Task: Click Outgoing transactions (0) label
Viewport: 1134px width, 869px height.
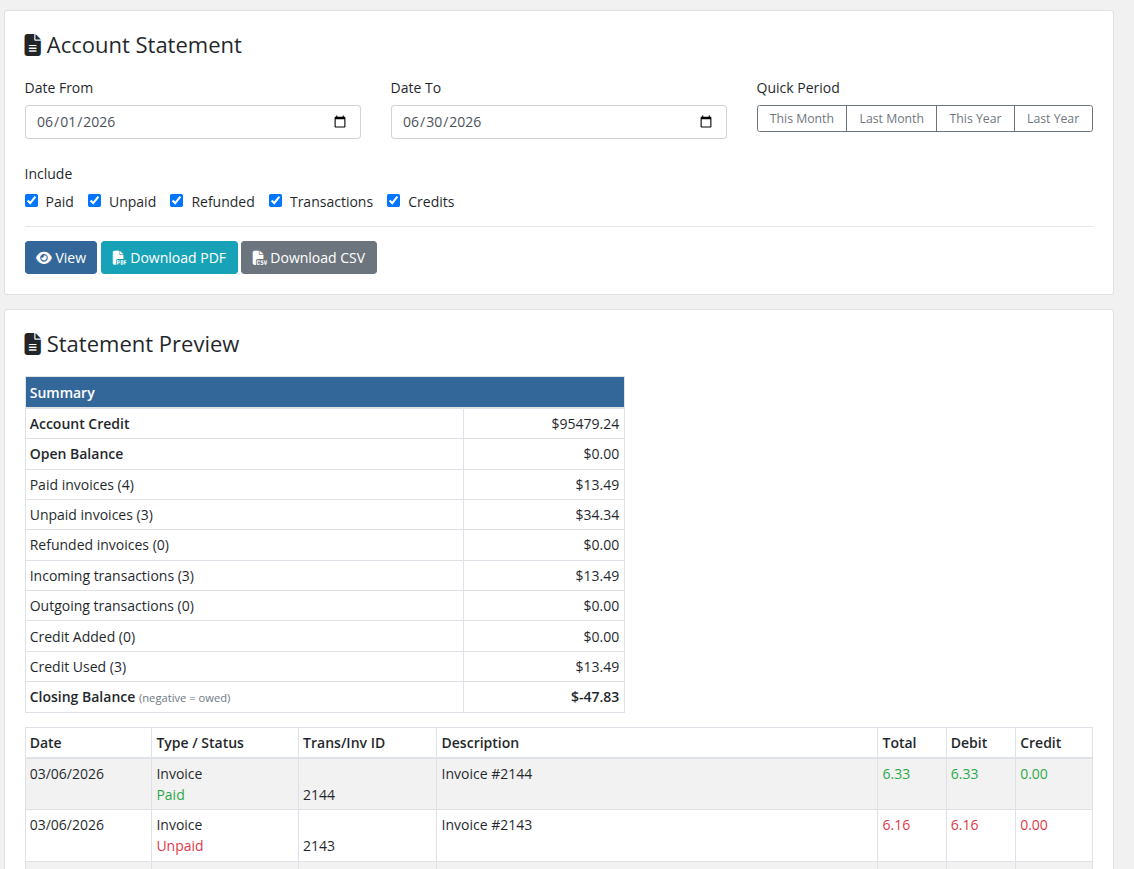Action: click(112, 606)
